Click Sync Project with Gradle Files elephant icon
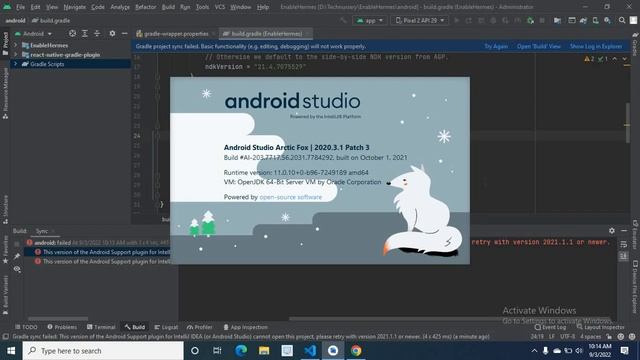The height and width of the screenshot is (360, 640). point(584,20)
